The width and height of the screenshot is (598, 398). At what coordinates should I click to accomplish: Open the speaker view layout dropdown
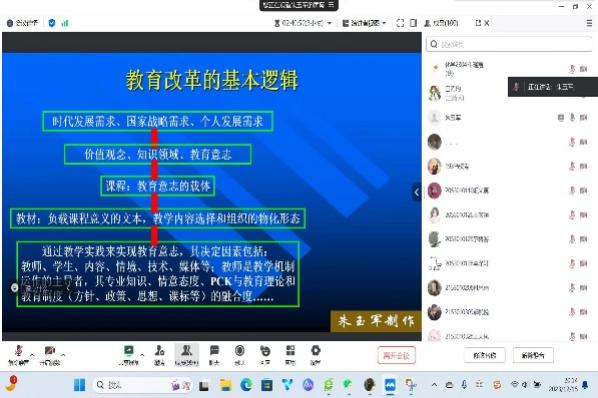[x=364, y=23]
